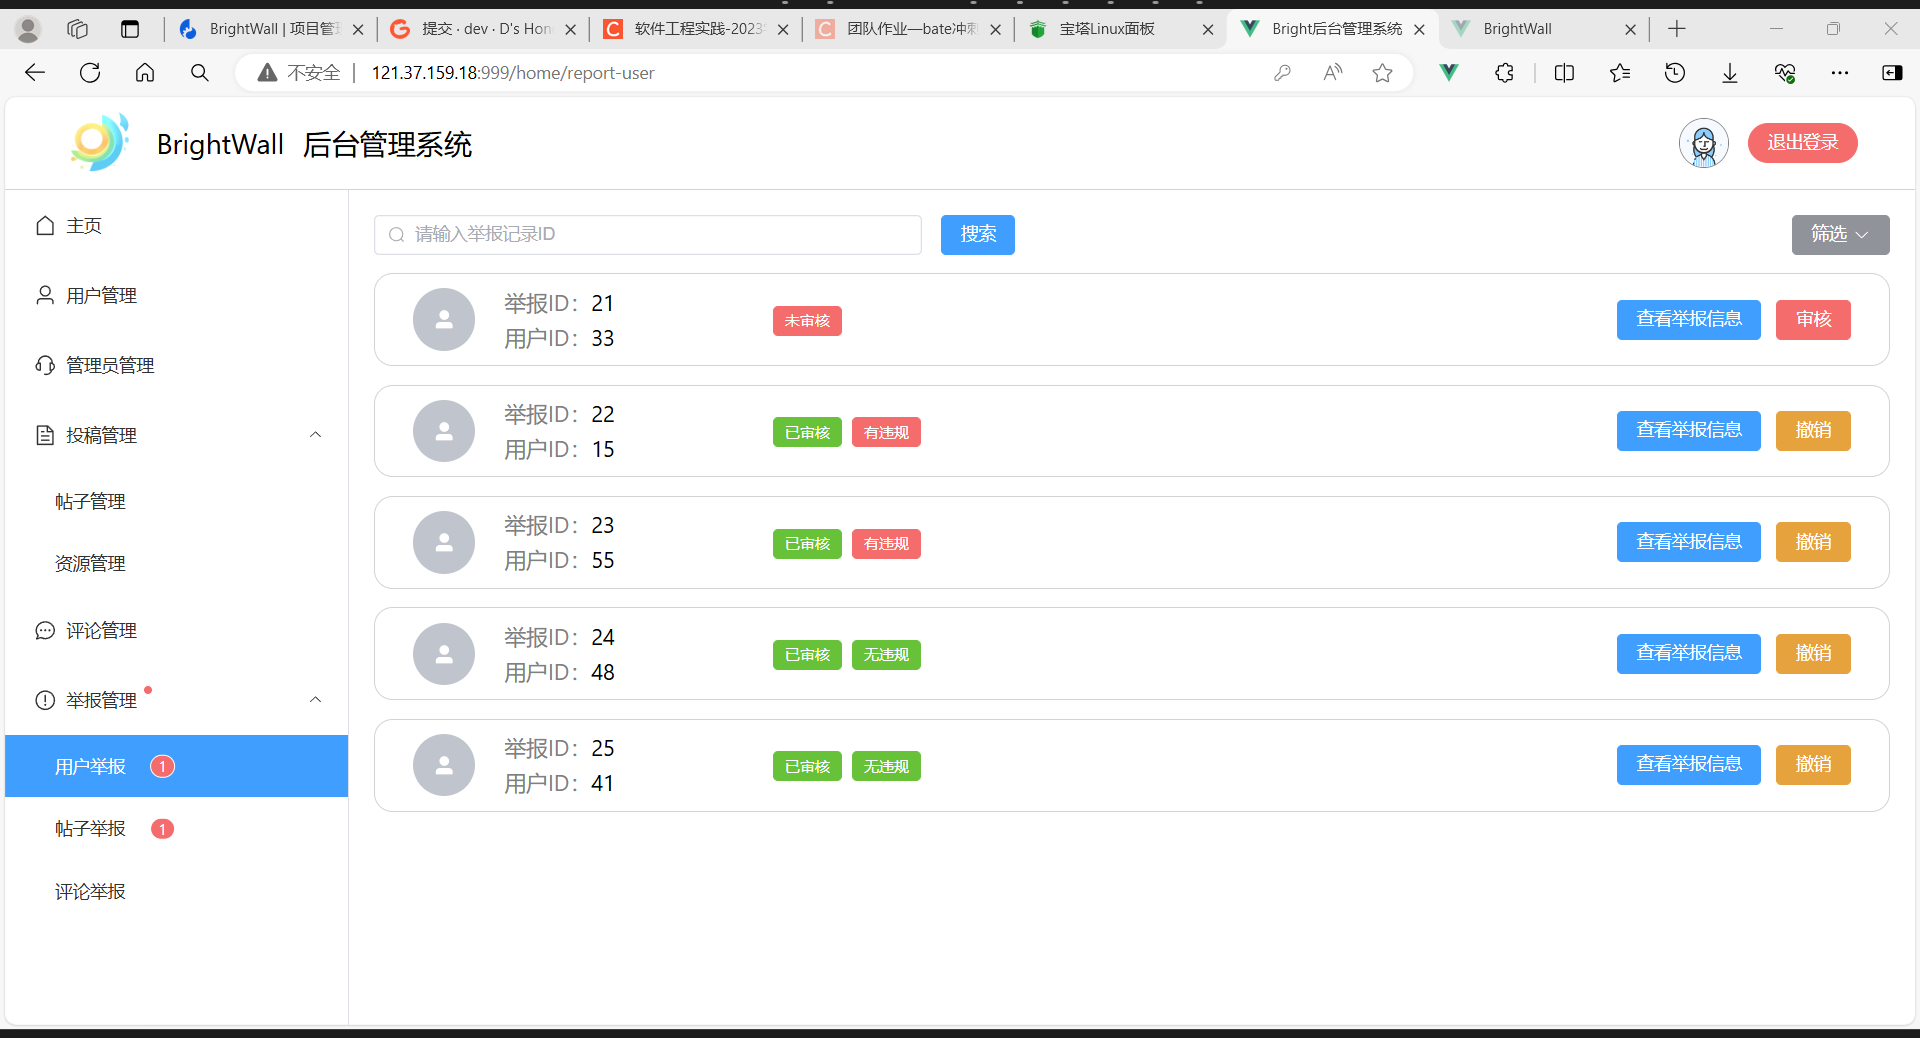This screenshot has height=1038, width=1920.
Task: Click the 搜索 search button
Action: point(977,234)
